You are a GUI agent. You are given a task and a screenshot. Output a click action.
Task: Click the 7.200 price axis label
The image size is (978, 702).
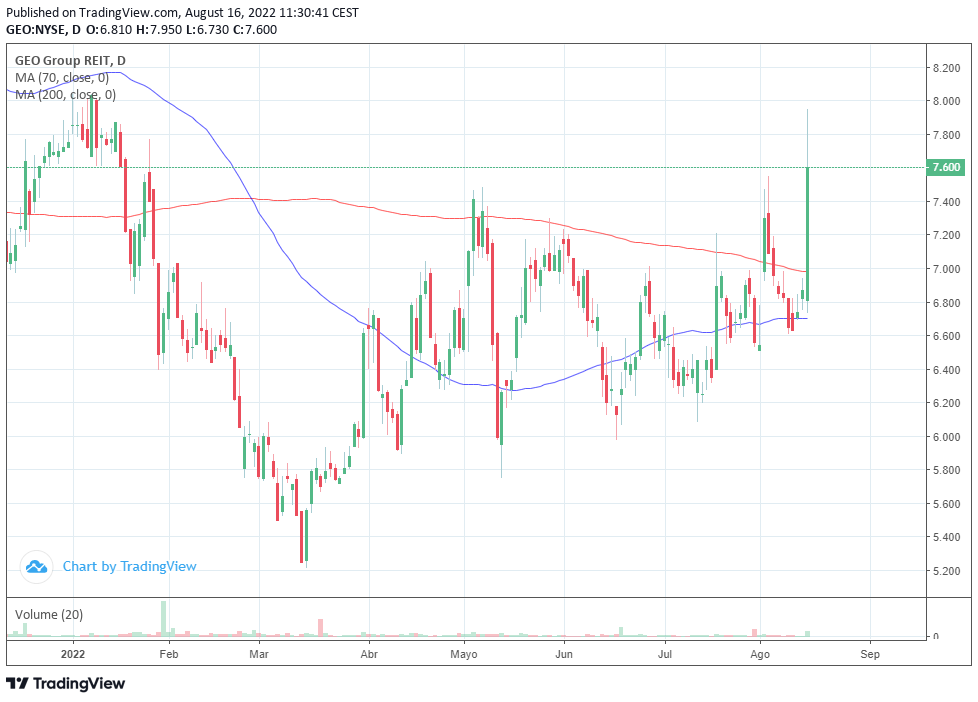(x=946, y=235)
